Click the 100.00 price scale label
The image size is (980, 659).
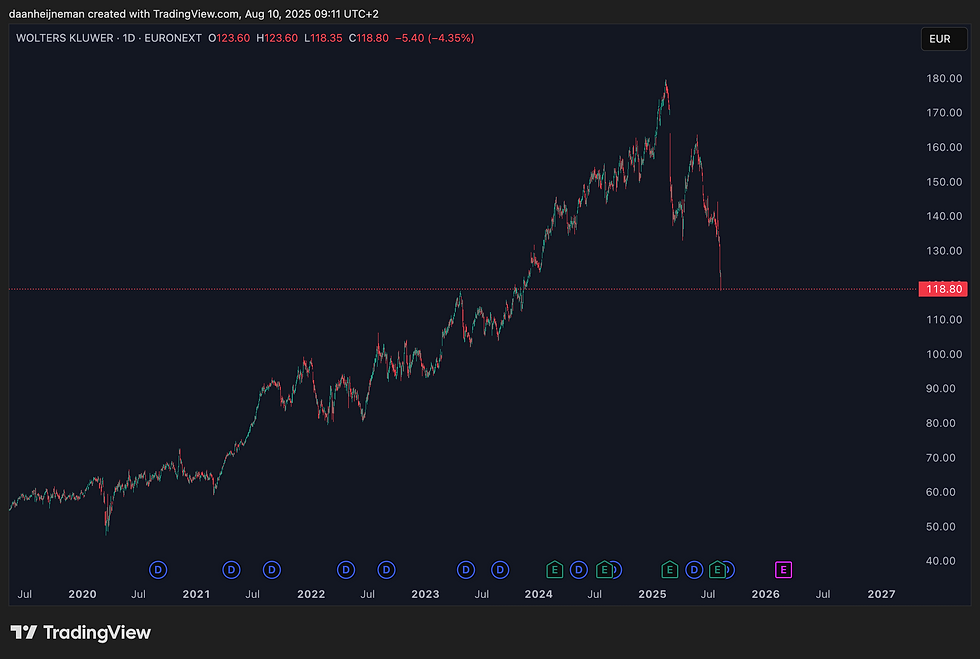click(x=944, y=354)
